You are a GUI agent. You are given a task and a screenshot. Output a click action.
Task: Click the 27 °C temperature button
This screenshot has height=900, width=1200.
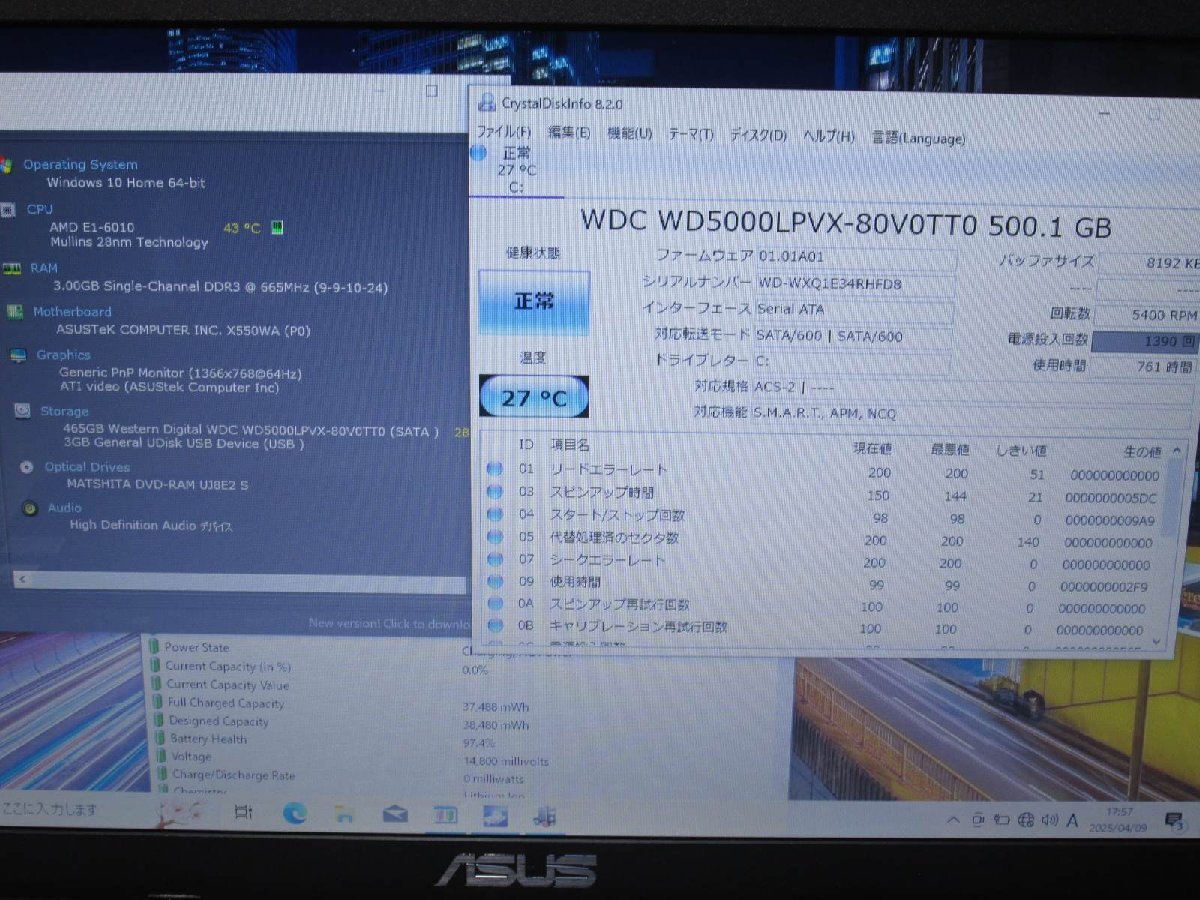tap(534, 397)
